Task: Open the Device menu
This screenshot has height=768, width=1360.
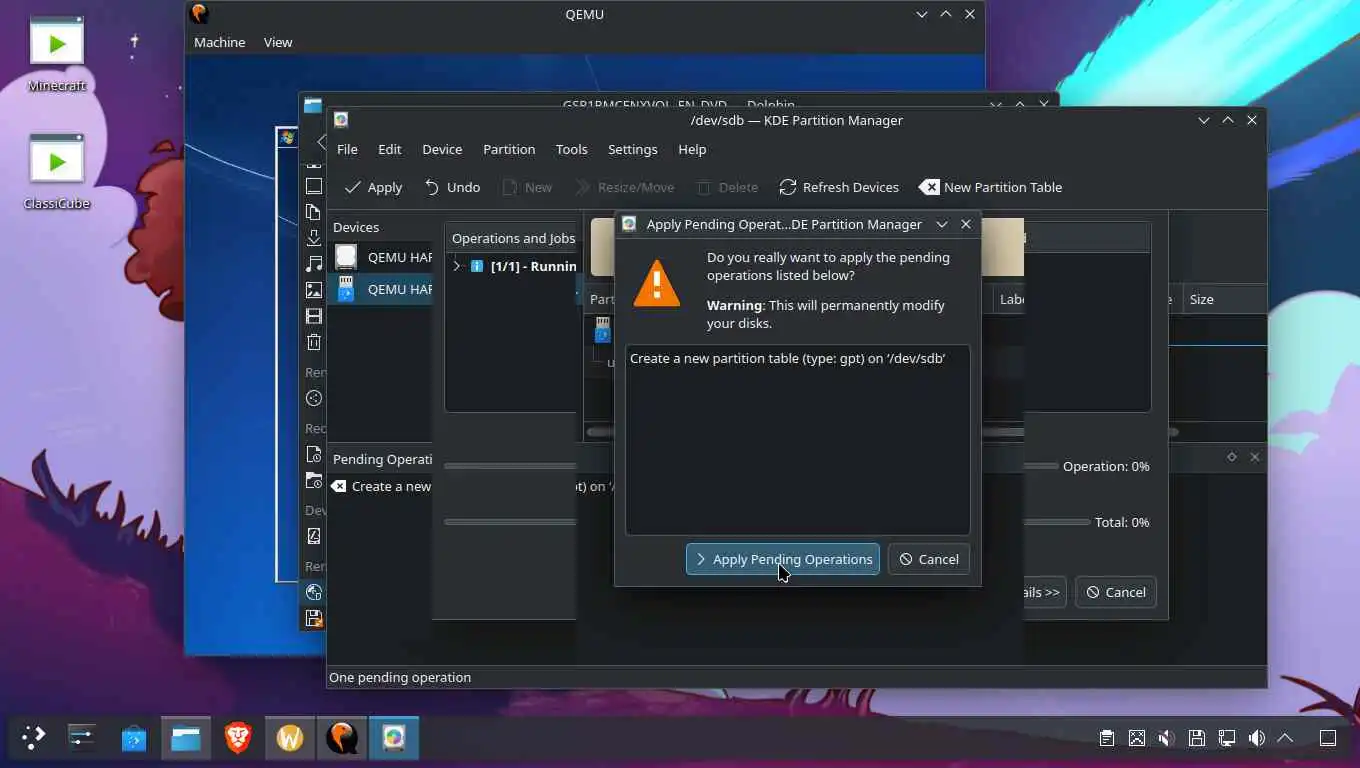Action: [442, 149]
